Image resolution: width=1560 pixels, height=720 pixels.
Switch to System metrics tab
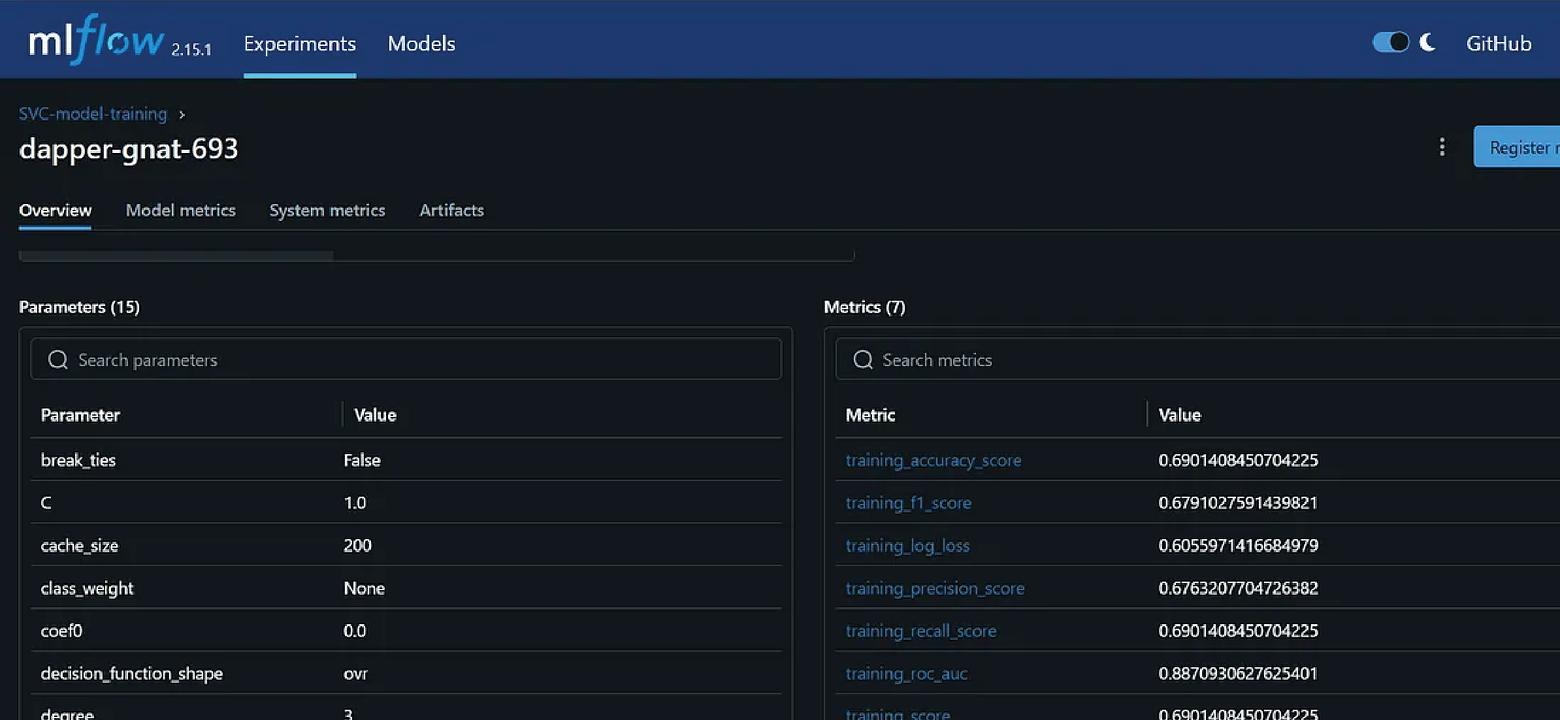pos(327,210)
